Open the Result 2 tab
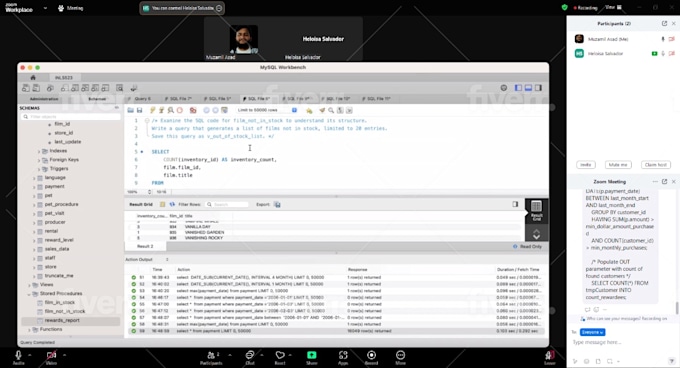 click(145, 246)
